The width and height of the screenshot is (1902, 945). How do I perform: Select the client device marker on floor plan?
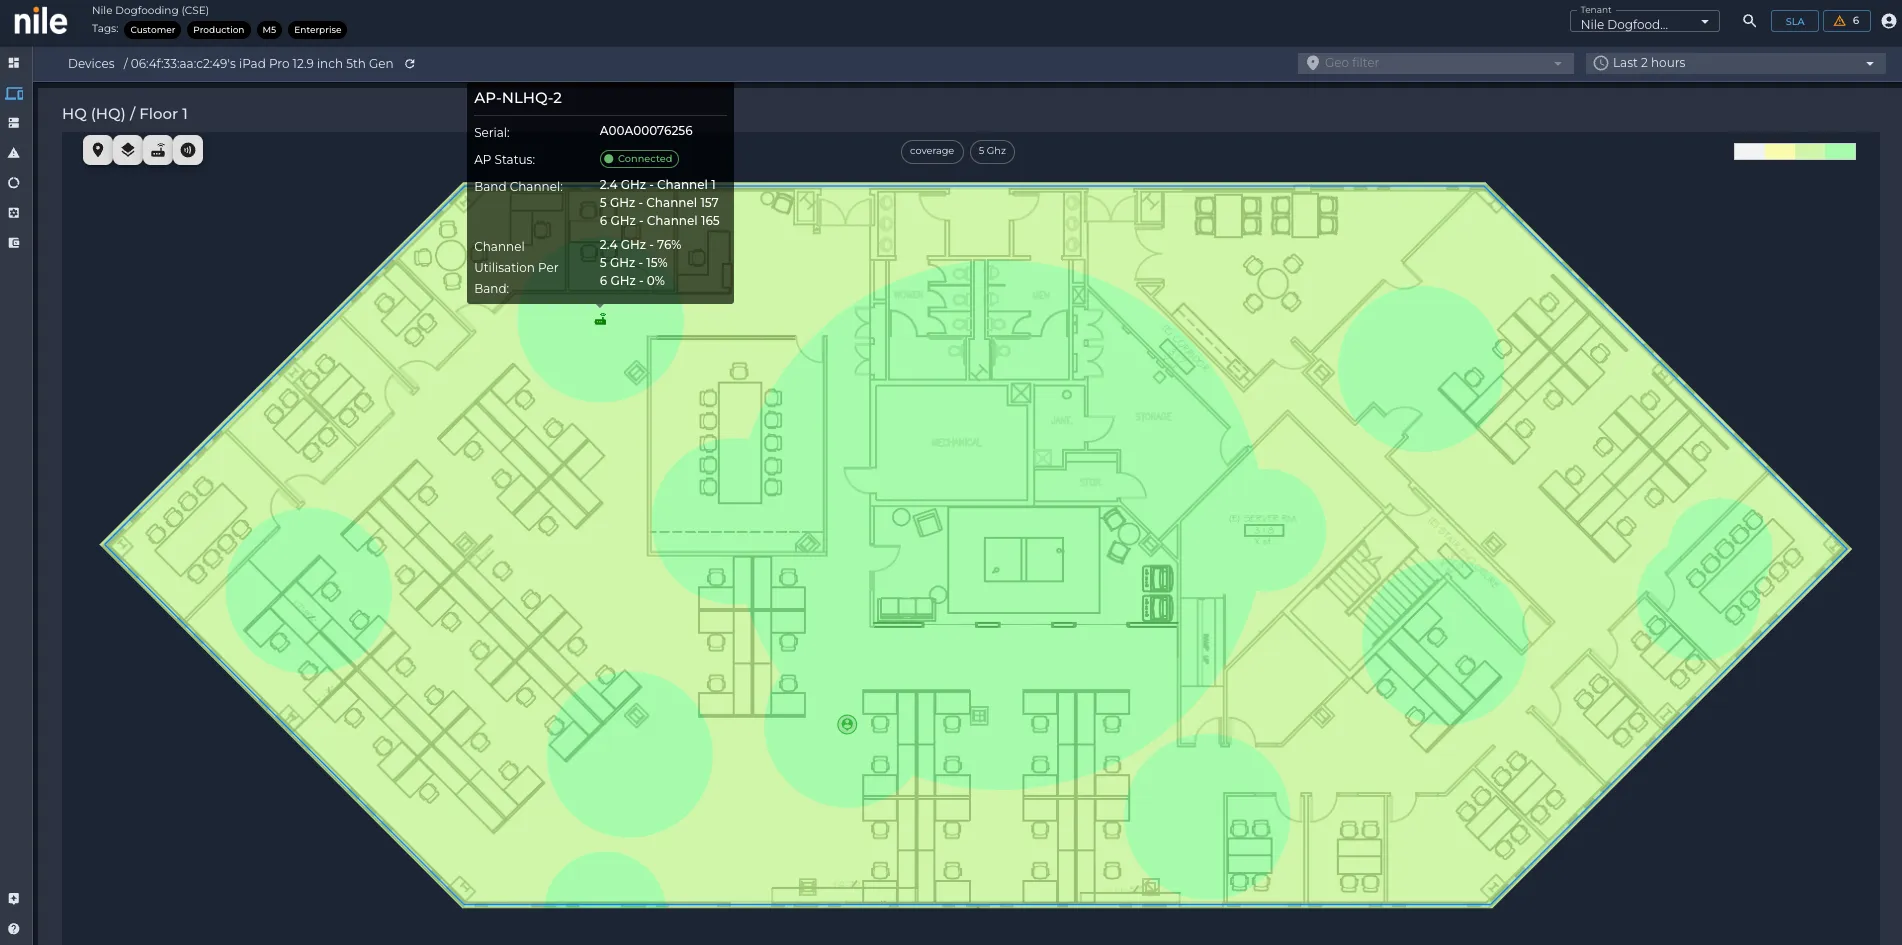click(847, 724)
